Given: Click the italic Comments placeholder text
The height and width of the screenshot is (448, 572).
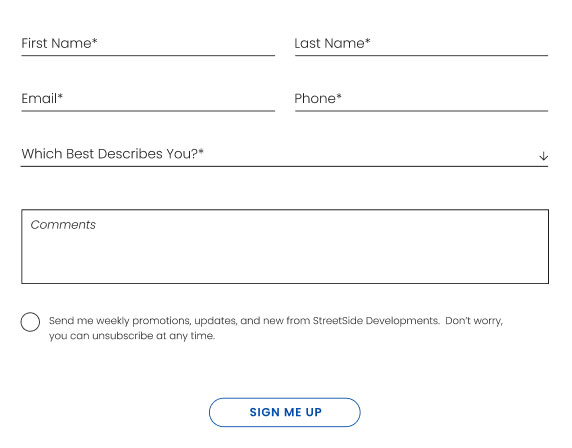Looking at the screenshot, I should pos(63,224).
